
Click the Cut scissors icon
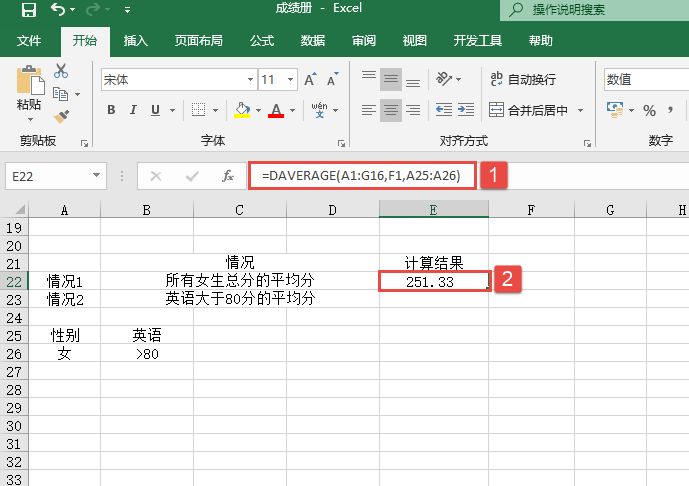coord(61,71)
